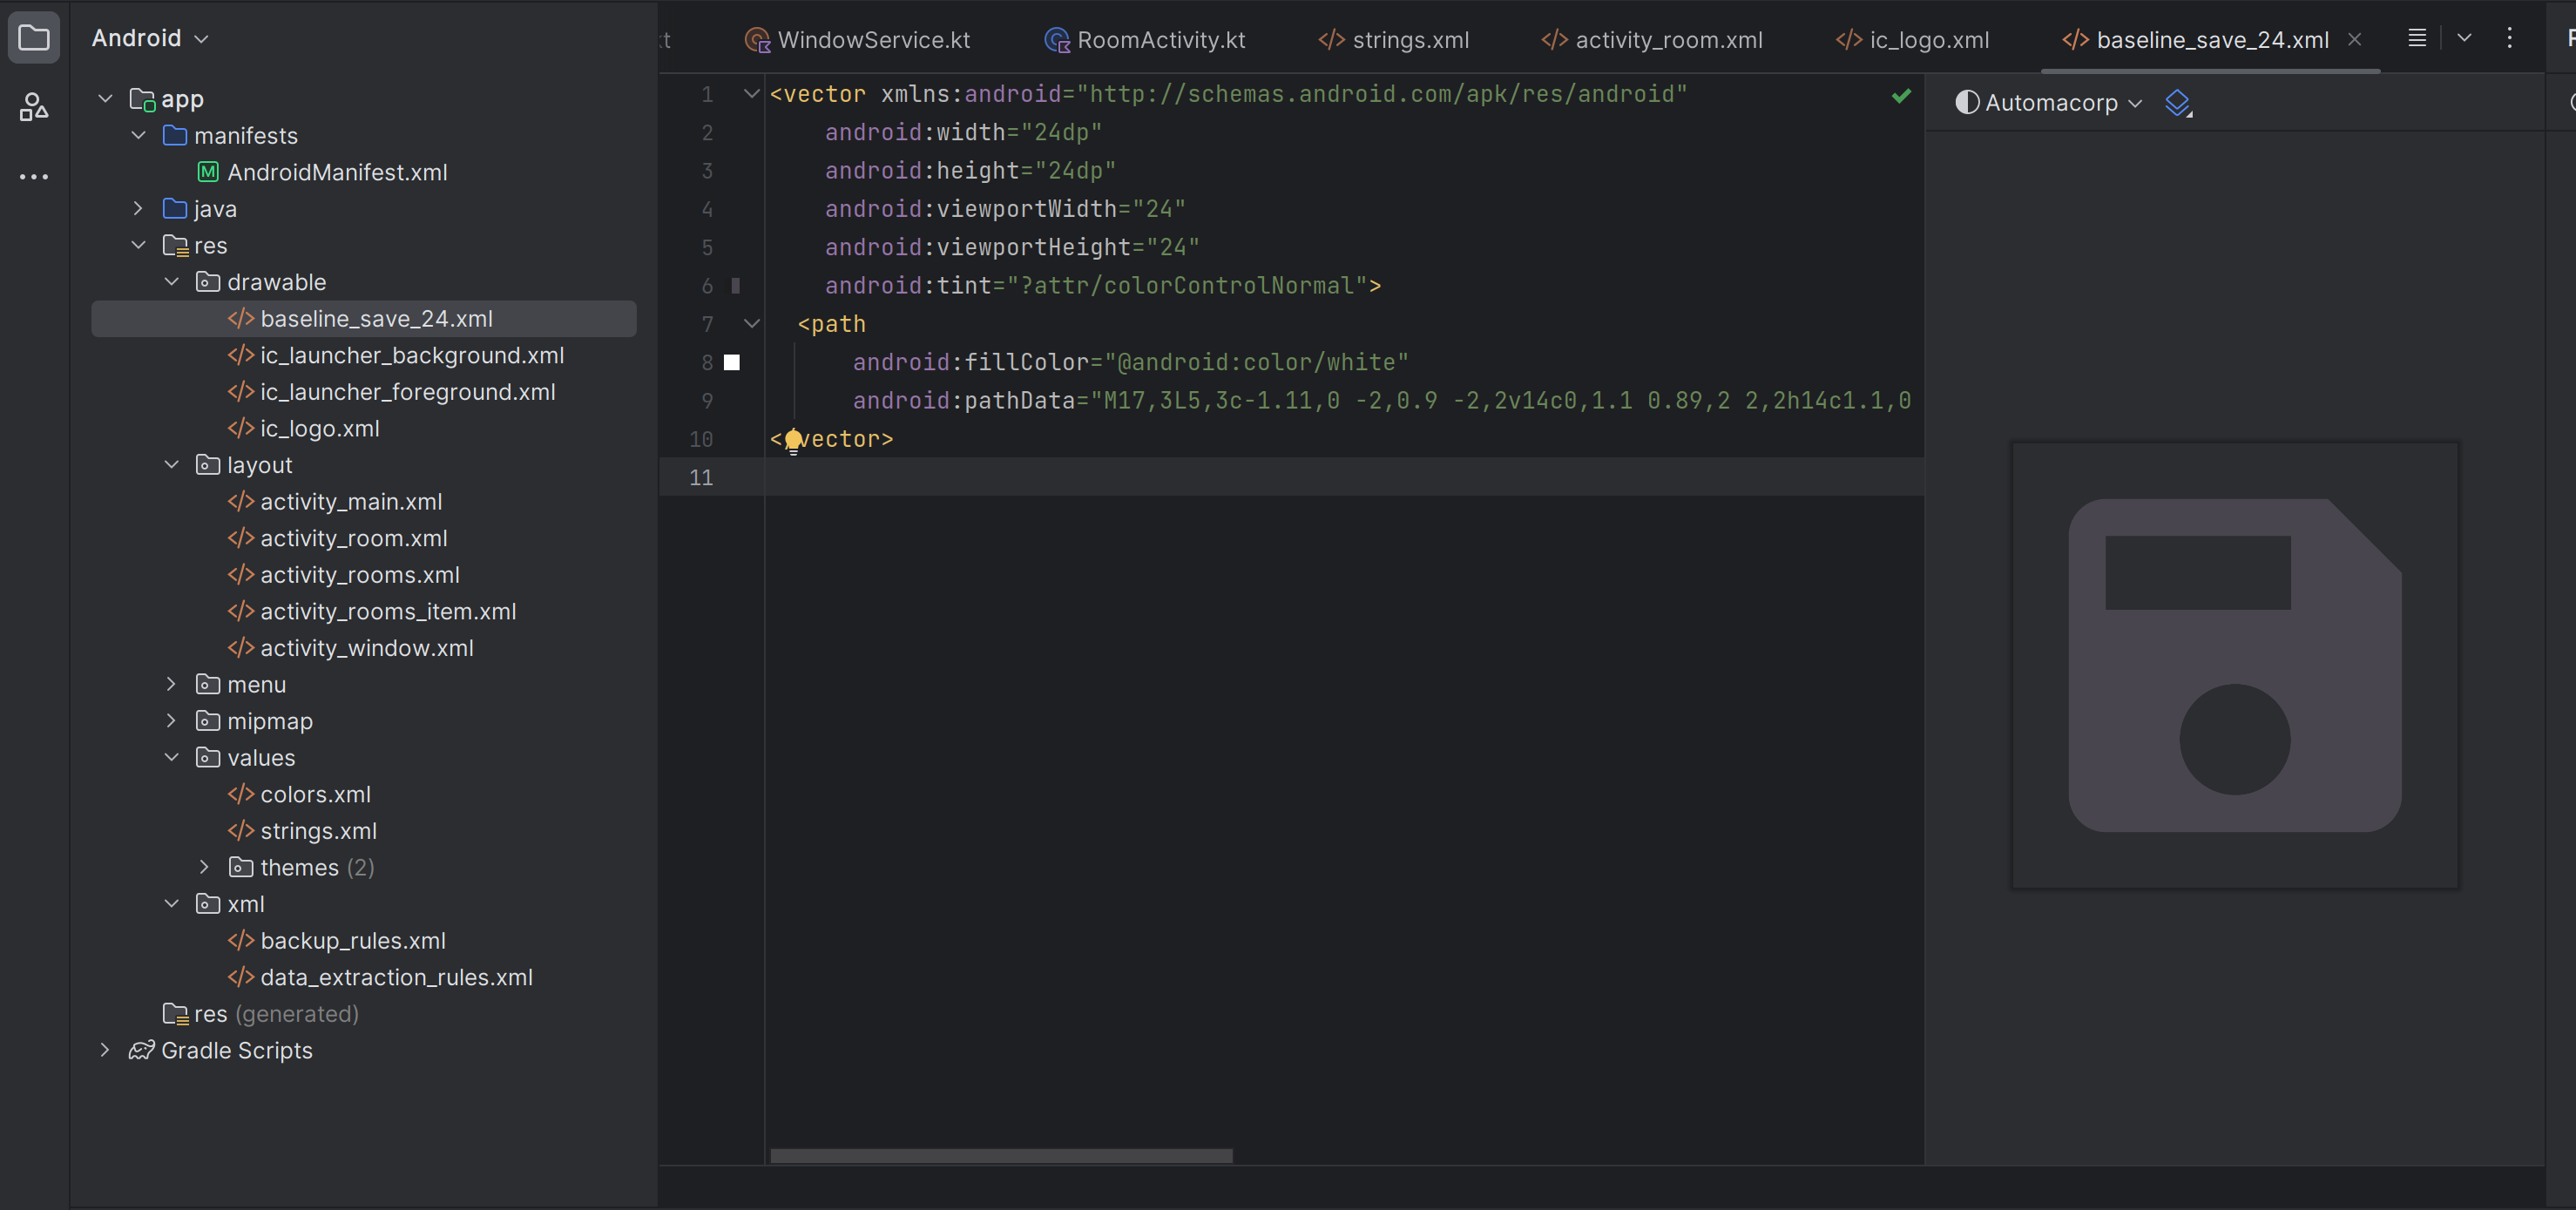Collapse the xml folder

point(171,904)
